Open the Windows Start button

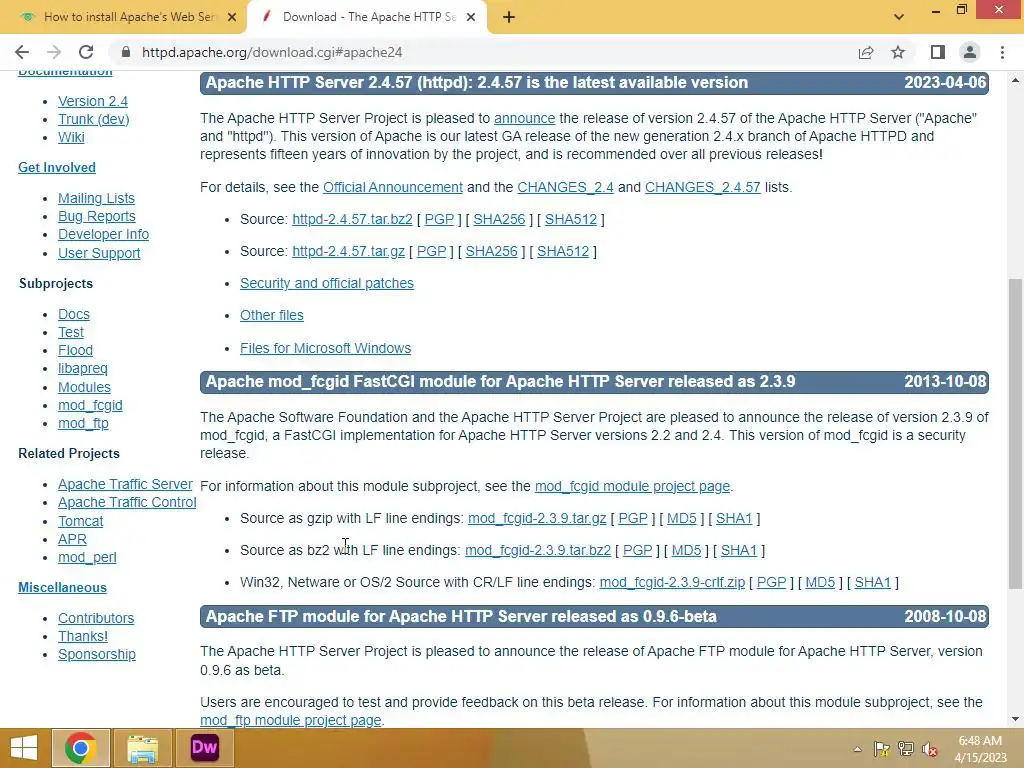tap(24, 748)
